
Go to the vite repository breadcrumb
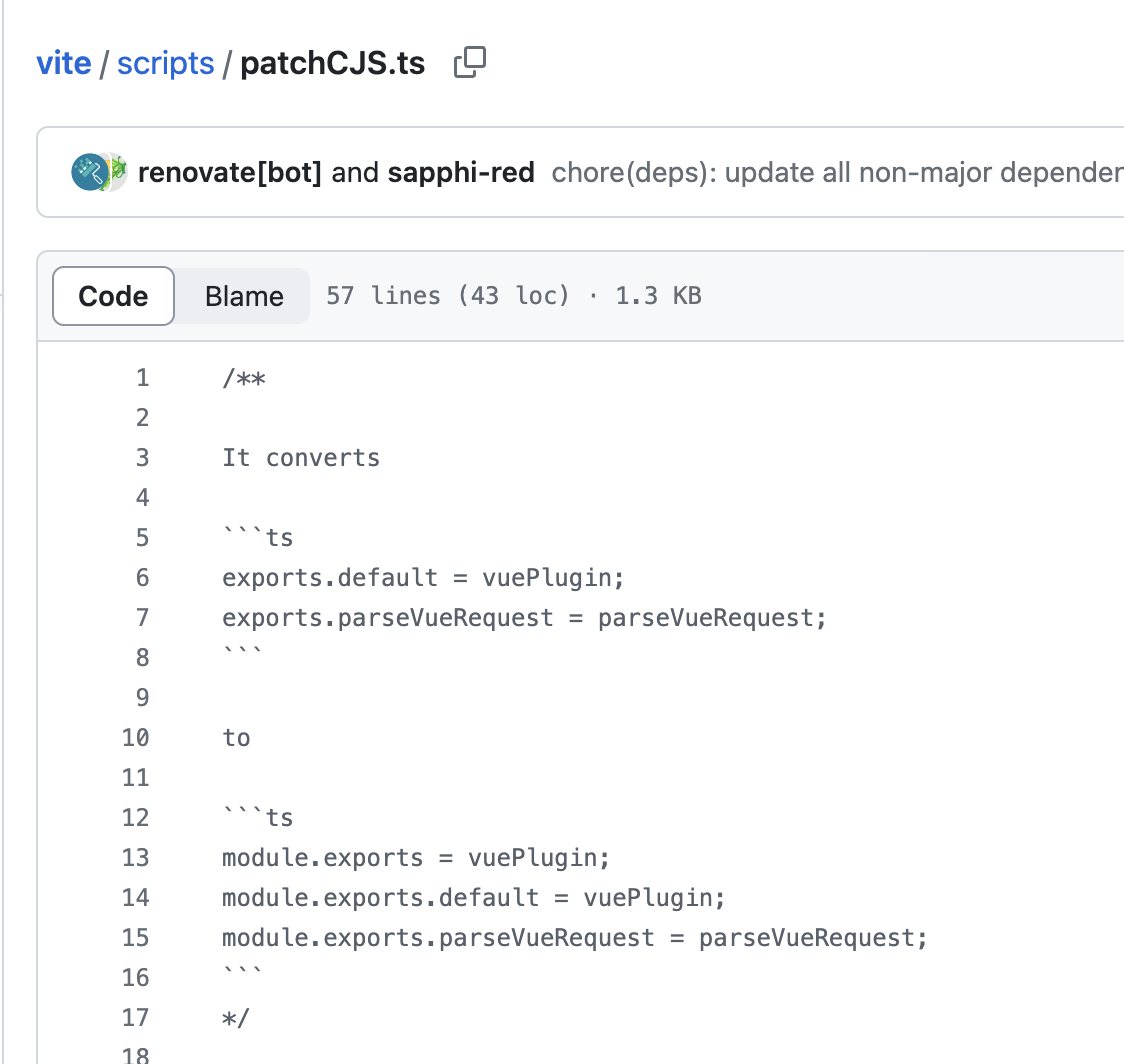63,63
